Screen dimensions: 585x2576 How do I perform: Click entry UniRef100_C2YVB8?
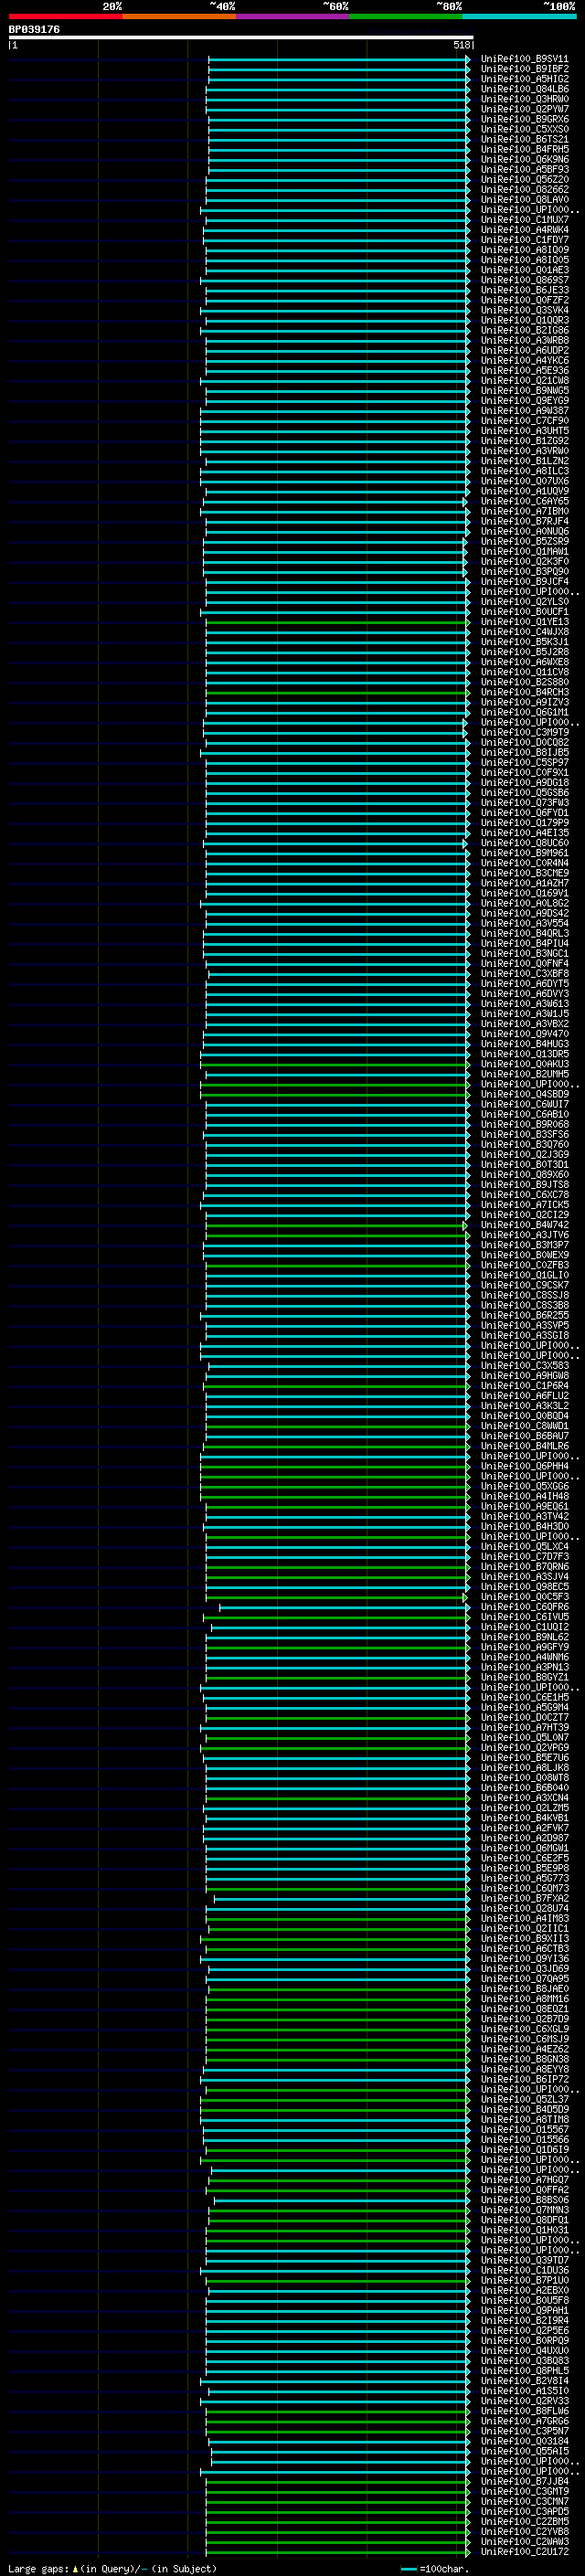524,2532
